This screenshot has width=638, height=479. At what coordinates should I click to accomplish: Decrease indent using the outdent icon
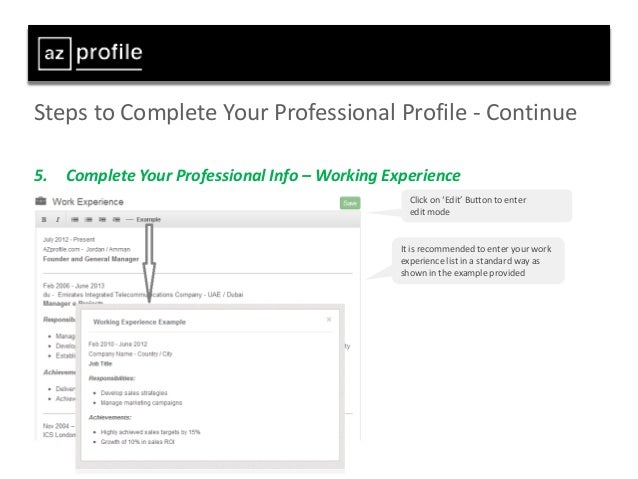coord(103,220)
